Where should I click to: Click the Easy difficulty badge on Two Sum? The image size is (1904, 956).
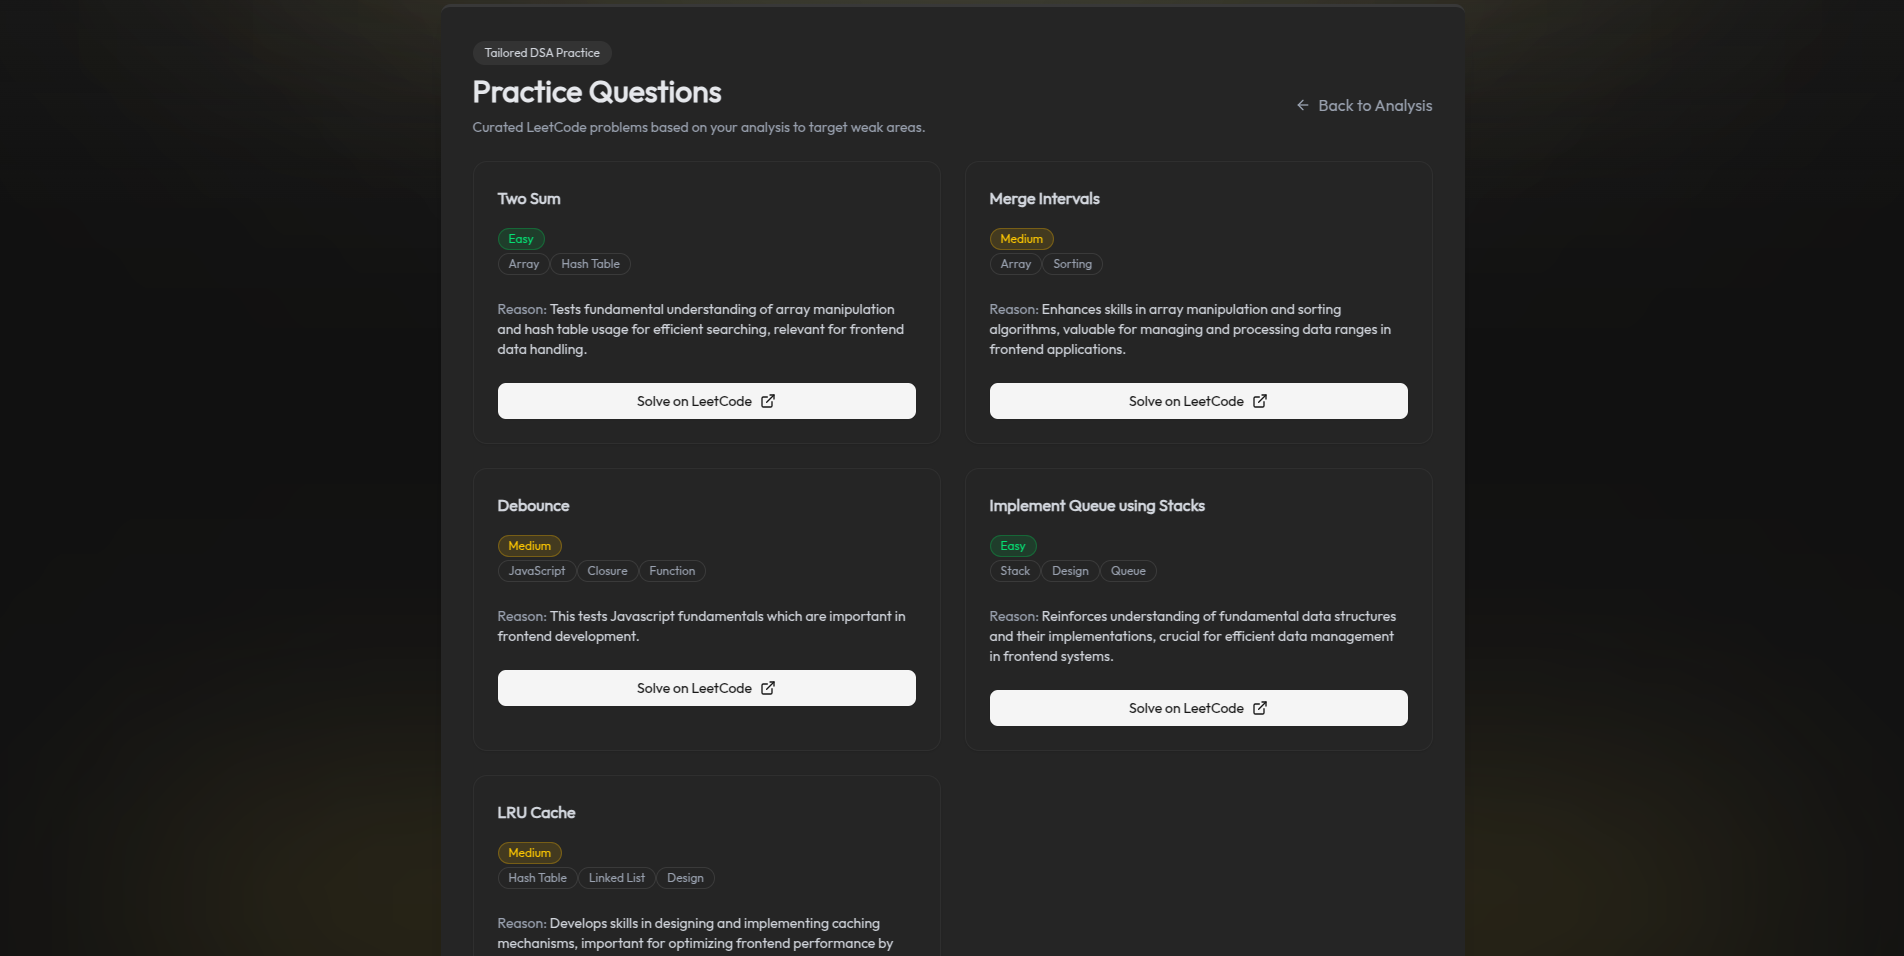pos(521,239)
